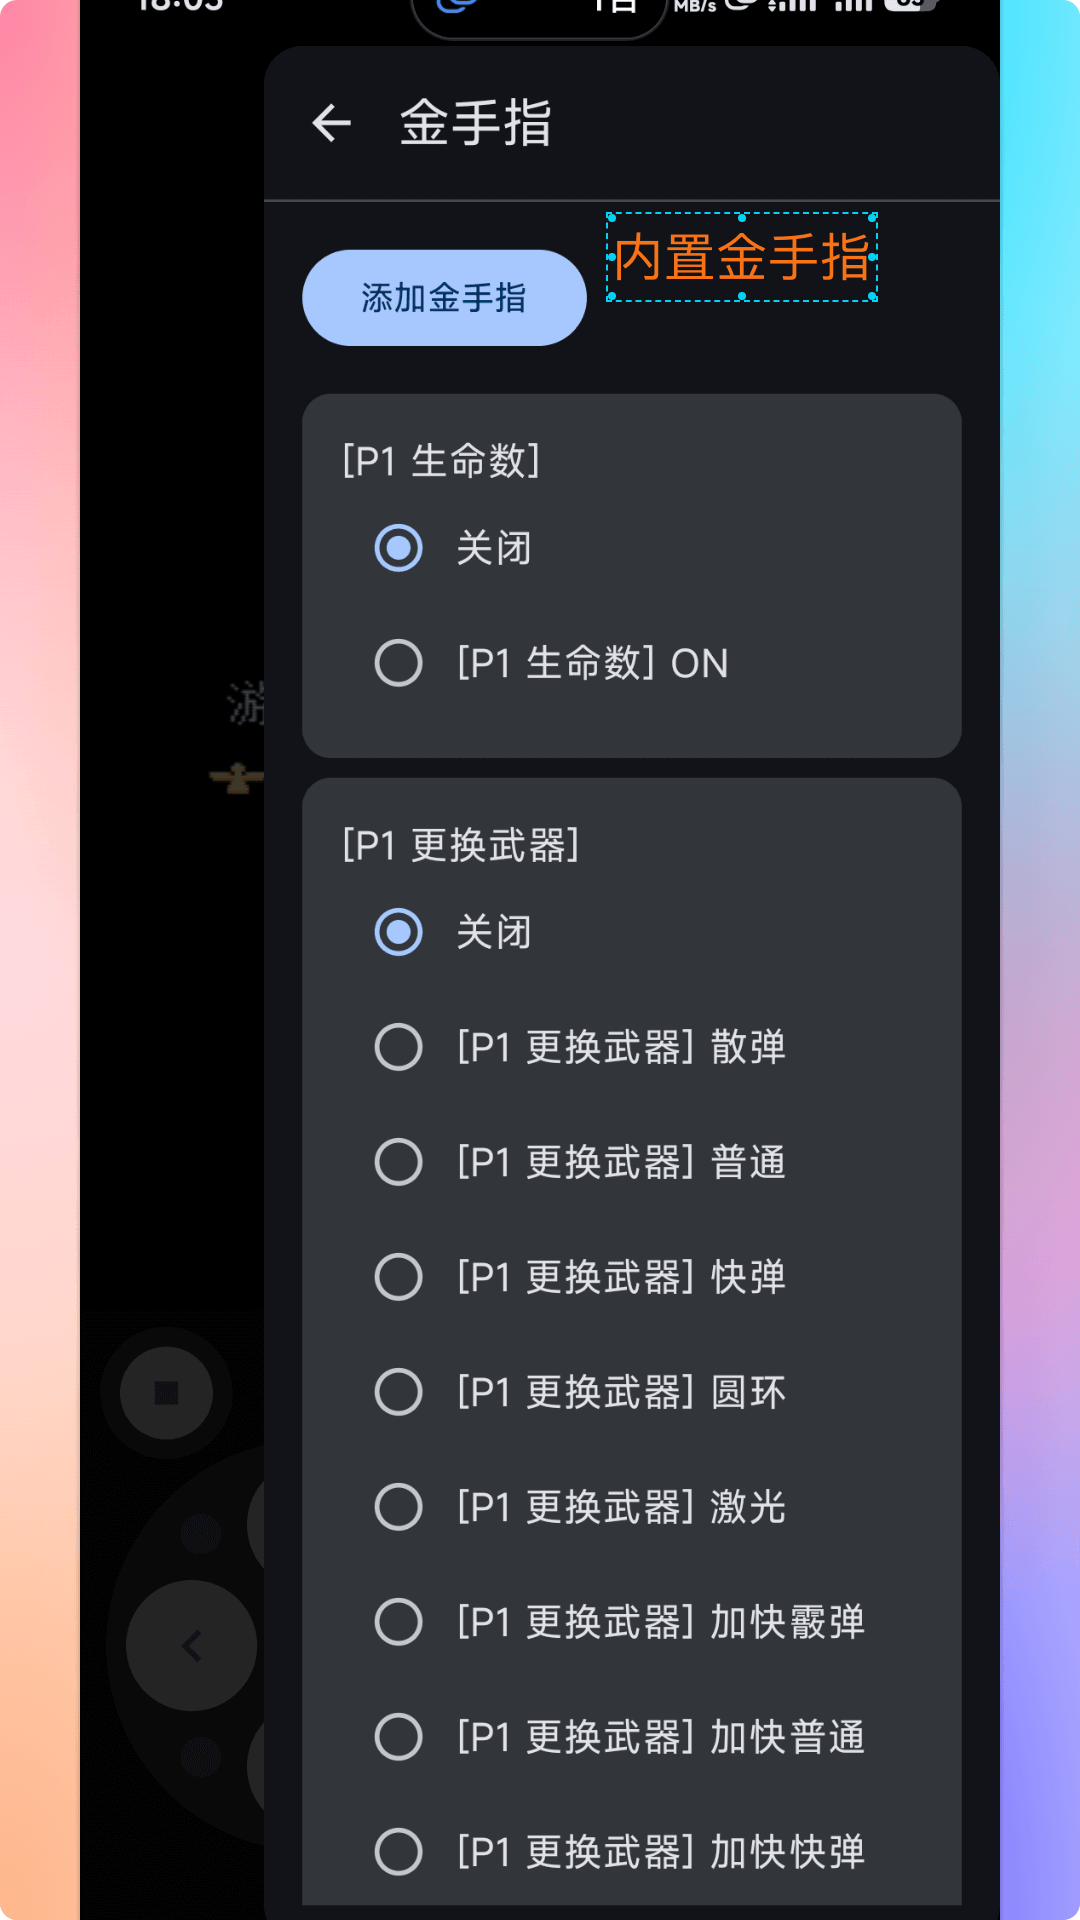Select the 内置金手指 annotation box
The image size is (1080, 1920).
(742, 257)
